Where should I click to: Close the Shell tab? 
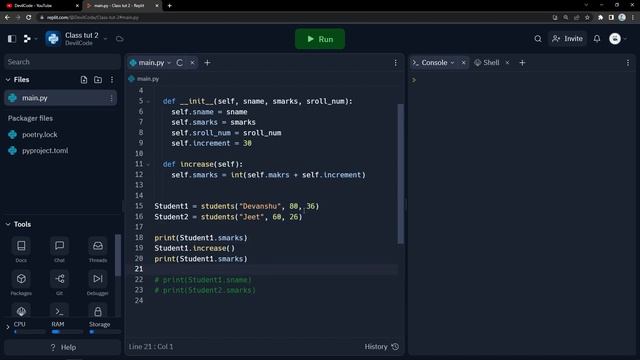tap(507, 62)
